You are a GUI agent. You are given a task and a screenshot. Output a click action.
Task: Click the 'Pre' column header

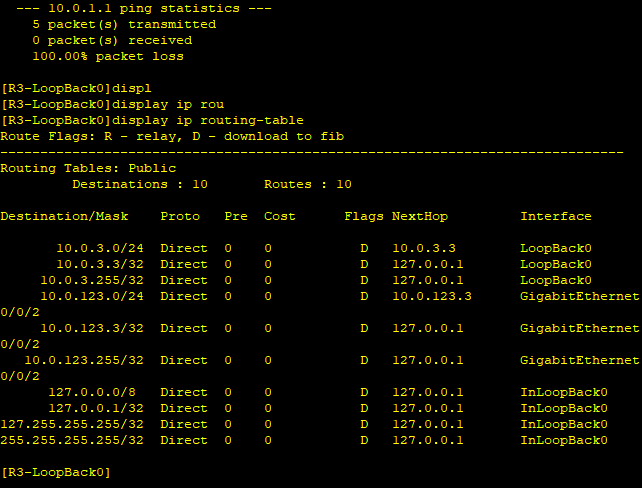click(236, 216)
